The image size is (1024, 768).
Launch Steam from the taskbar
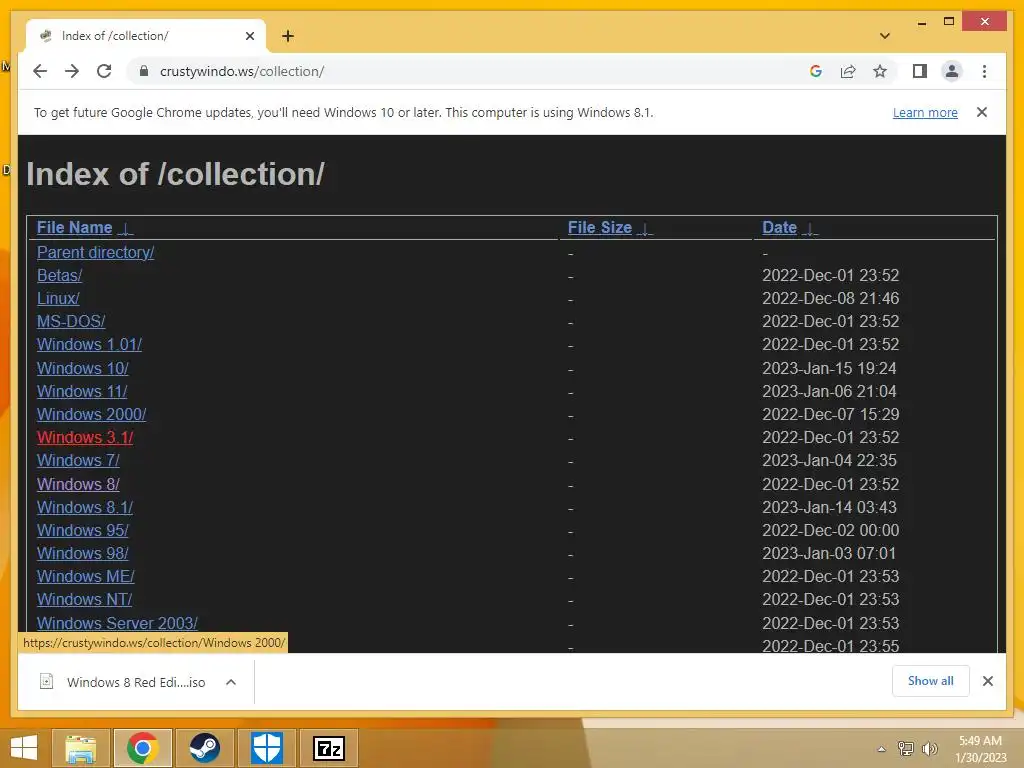point(204,748)
